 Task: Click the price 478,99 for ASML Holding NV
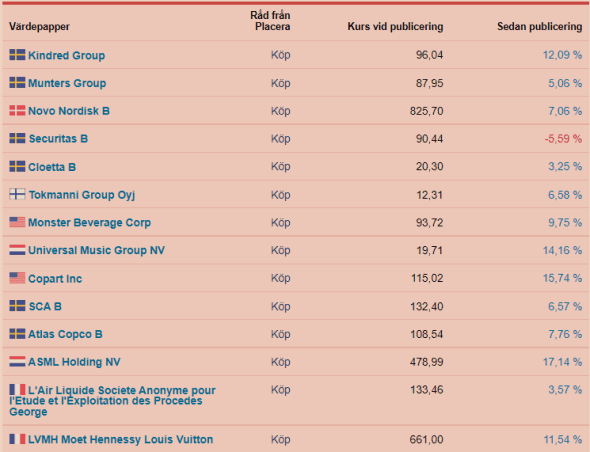427,362
